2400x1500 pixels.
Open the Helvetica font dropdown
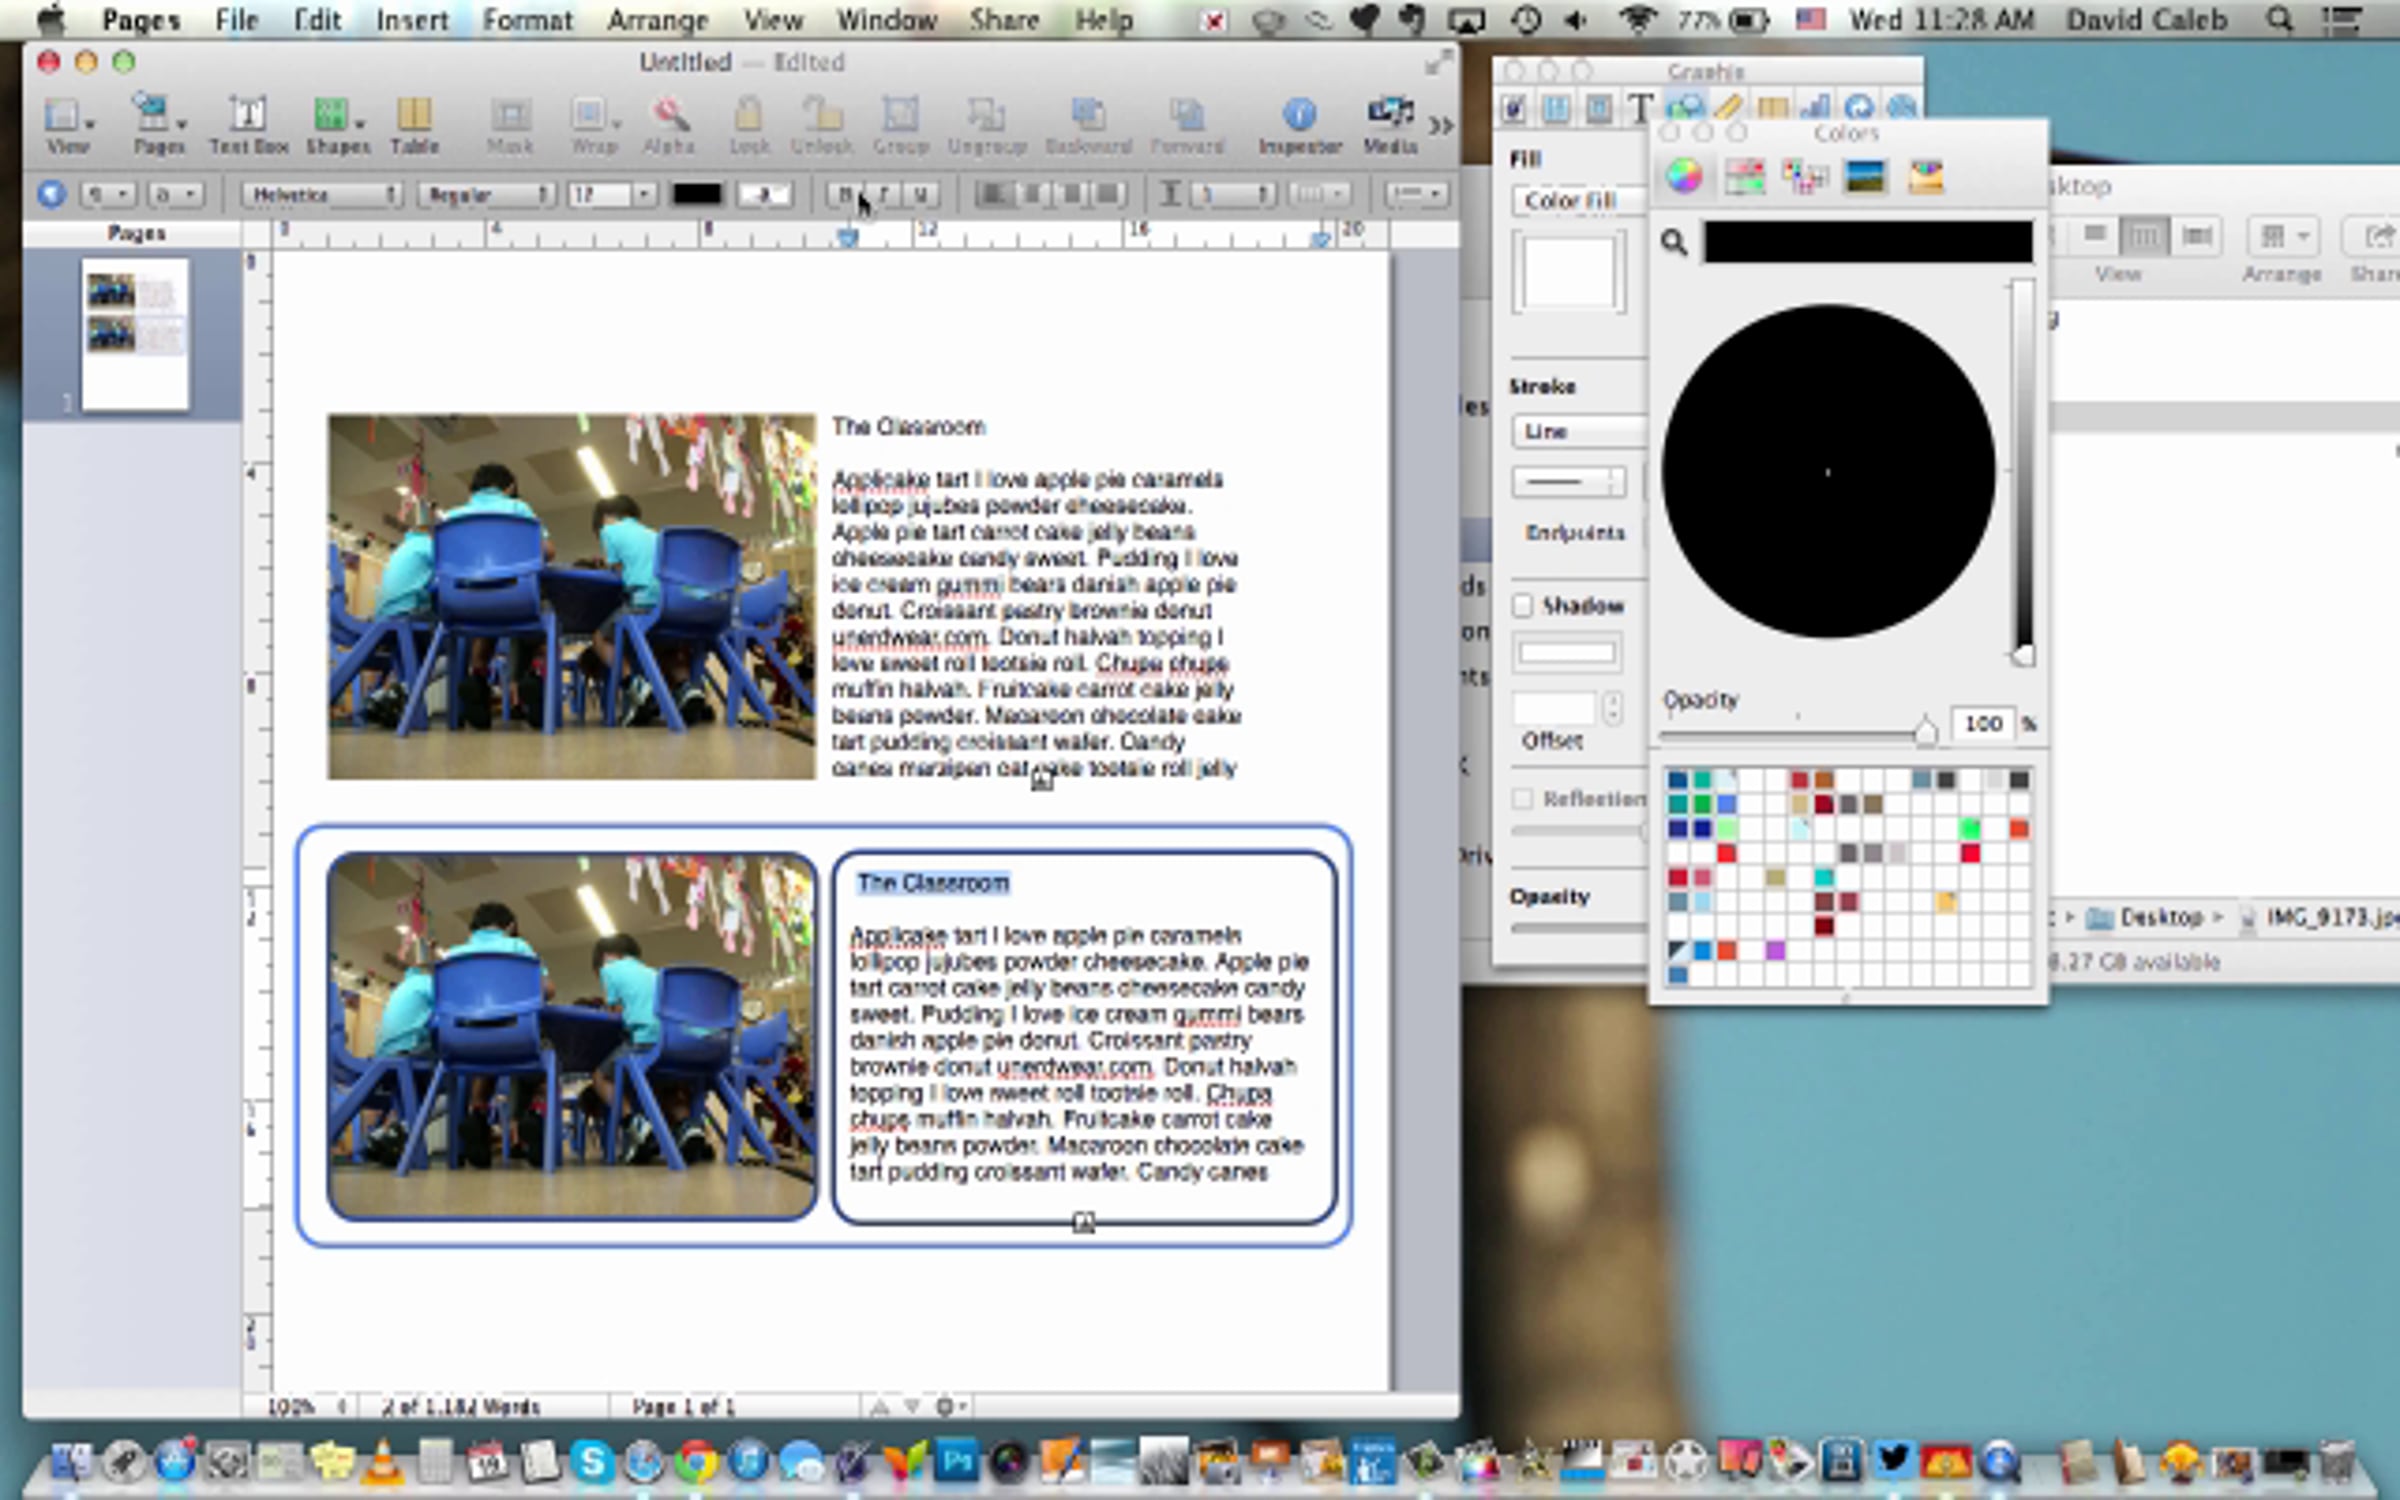tap(321, 195)
